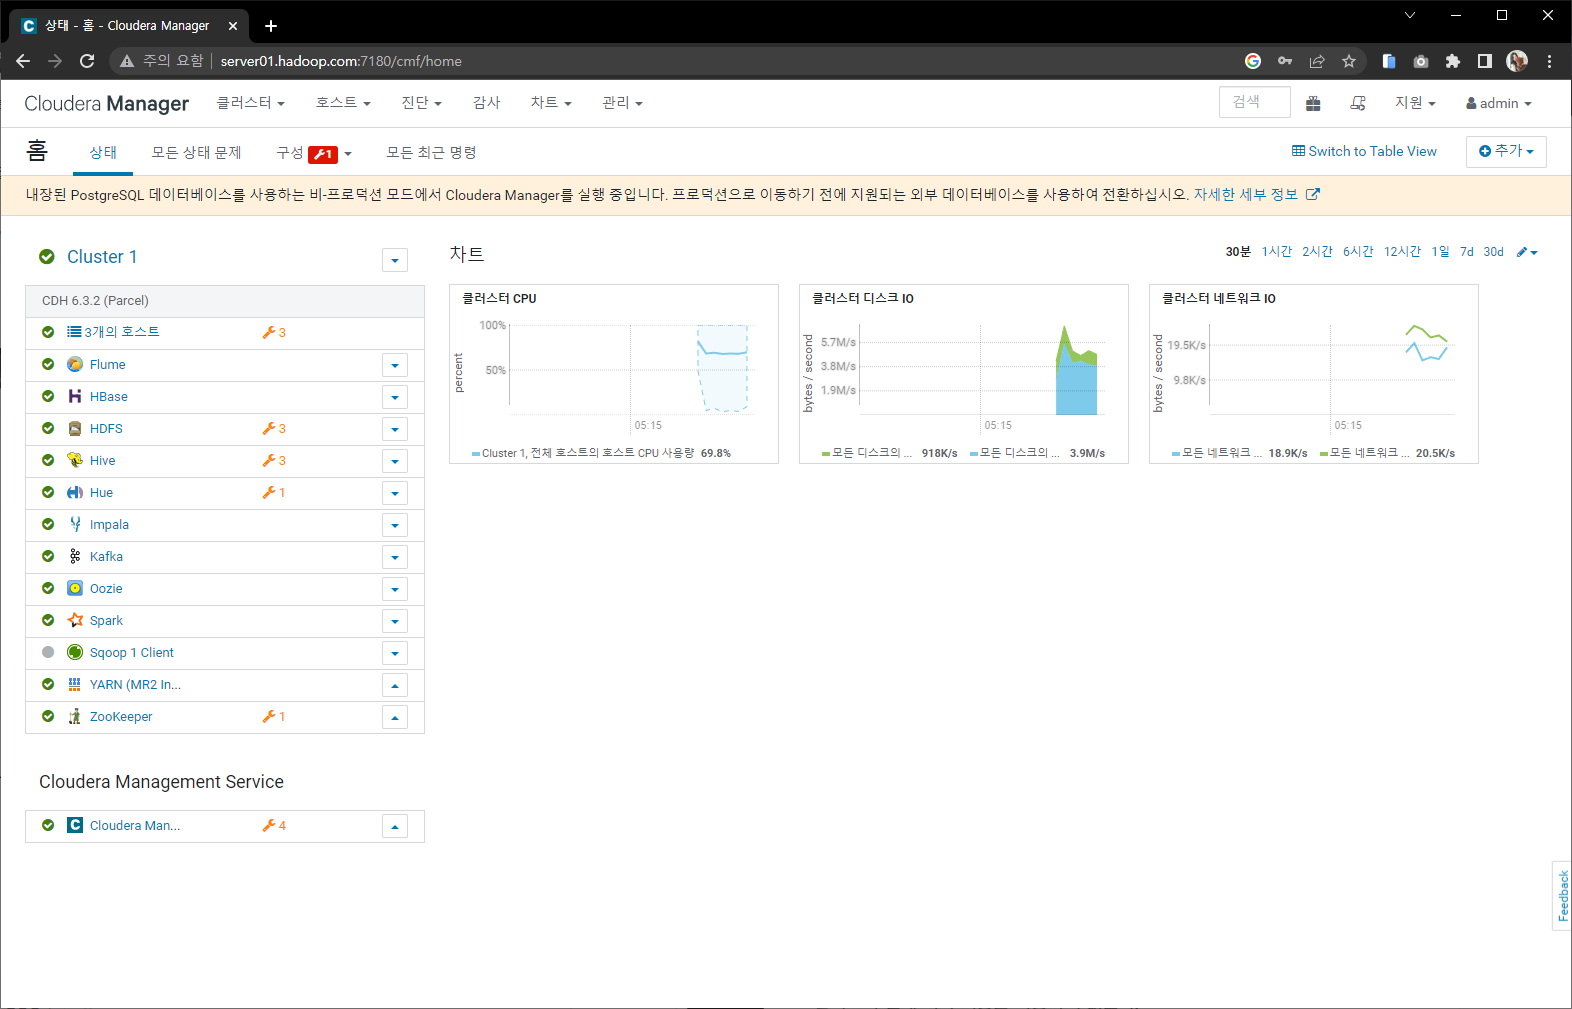Click the Spark star icon
This screenshot has height=1009, width=1572.
pyautogui.click(x=75, y=620)
